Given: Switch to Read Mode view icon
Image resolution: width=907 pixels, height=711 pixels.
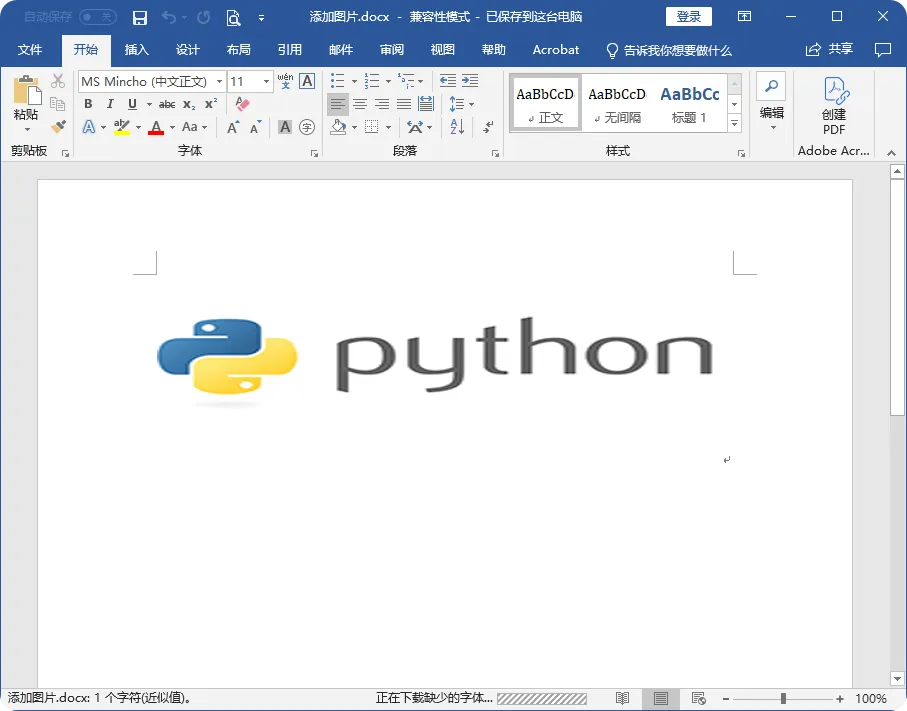Looking at the screenshot, I should click(622, 698).
